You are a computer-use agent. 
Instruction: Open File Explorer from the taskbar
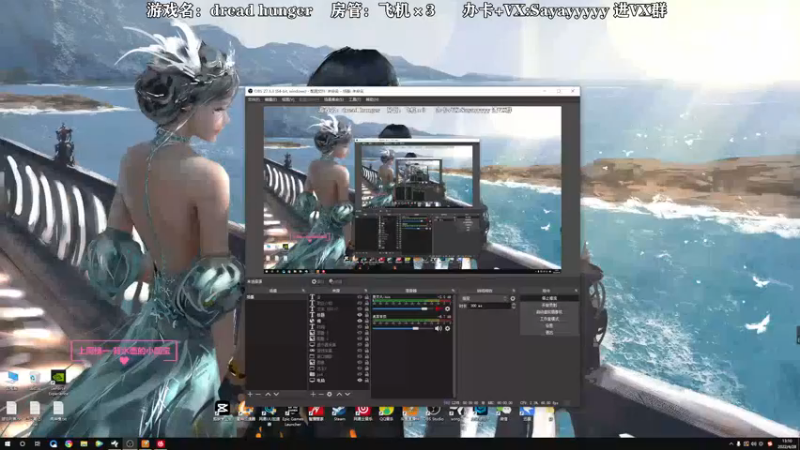(84, 444)
